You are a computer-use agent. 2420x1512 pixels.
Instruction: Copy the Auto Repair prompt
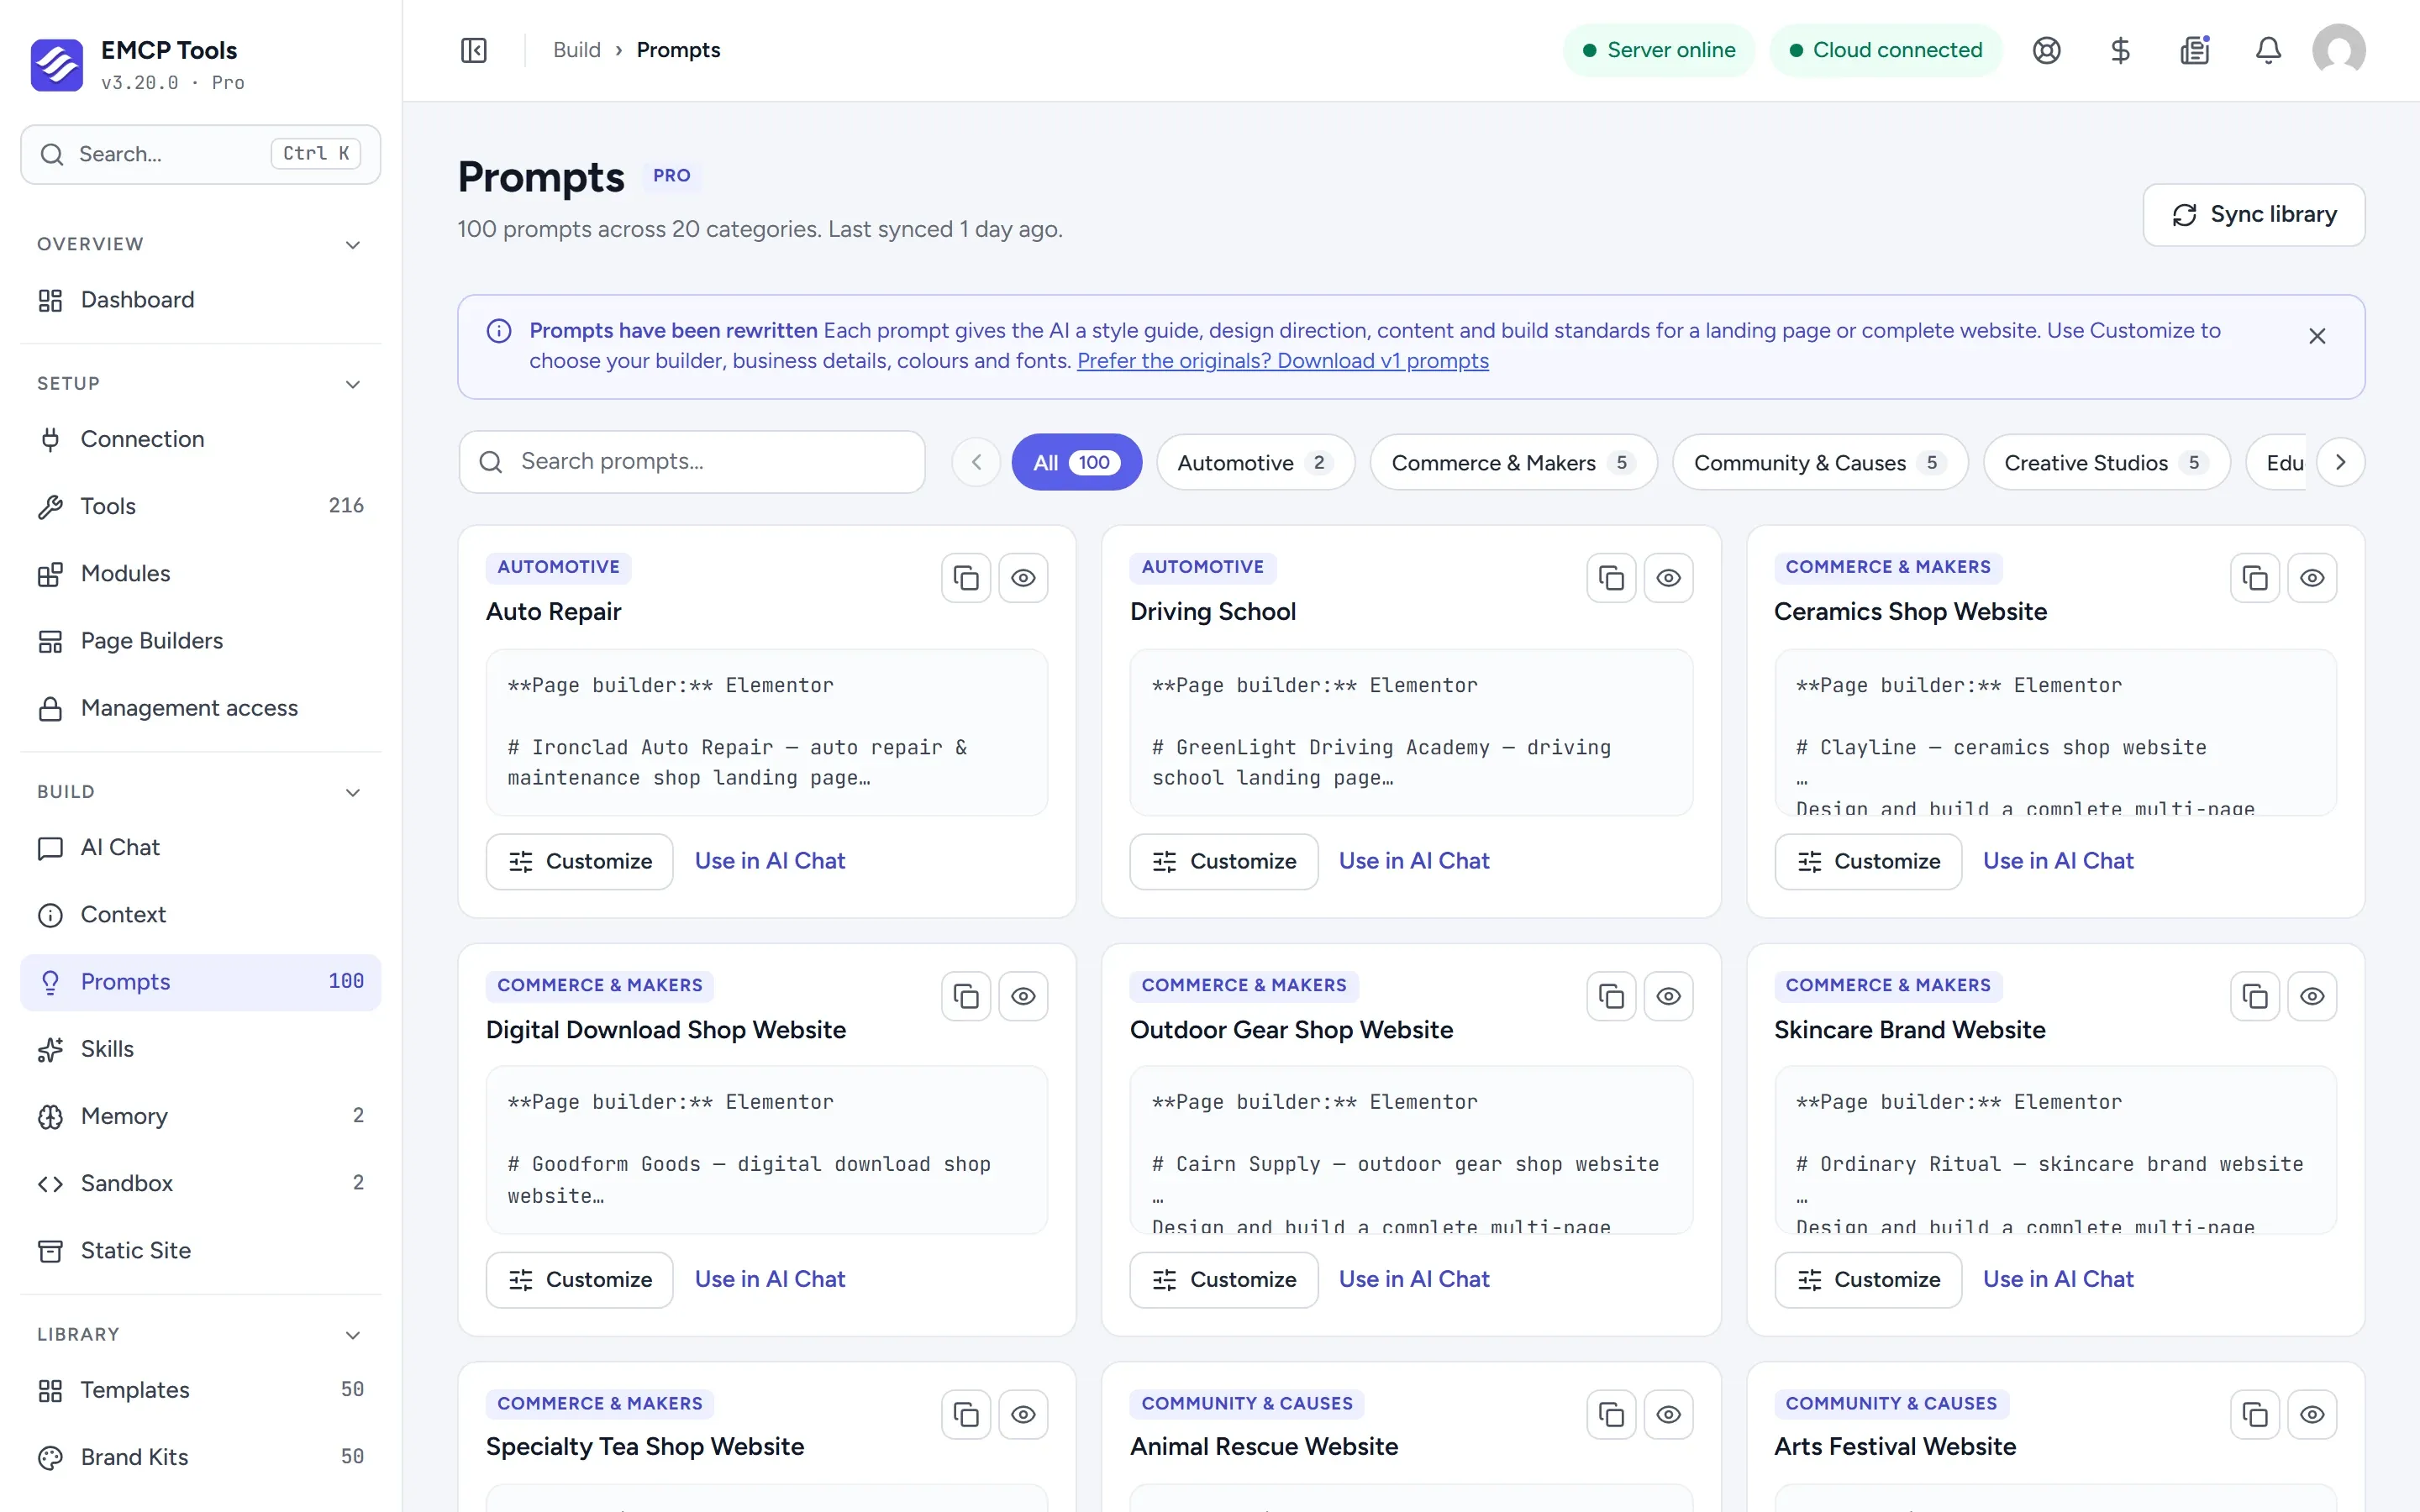click(965, 578)
